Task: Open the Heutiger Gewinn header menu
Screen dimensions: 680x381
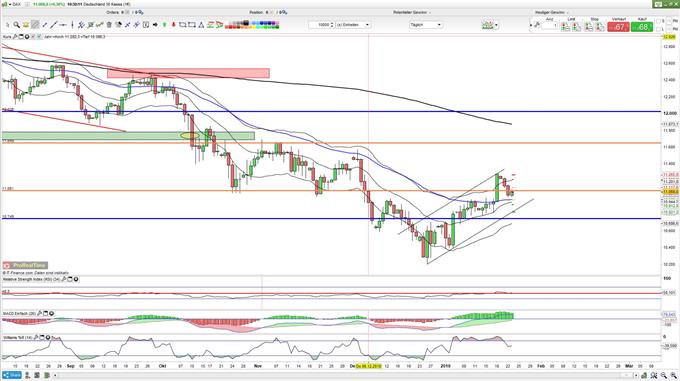Action: tap(551, 13)
